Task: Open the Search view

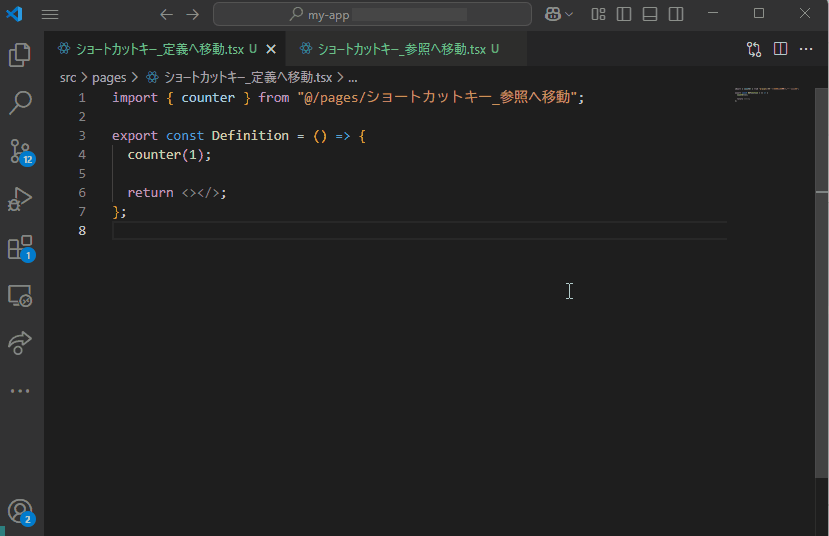Action: (x=20, y=103)
